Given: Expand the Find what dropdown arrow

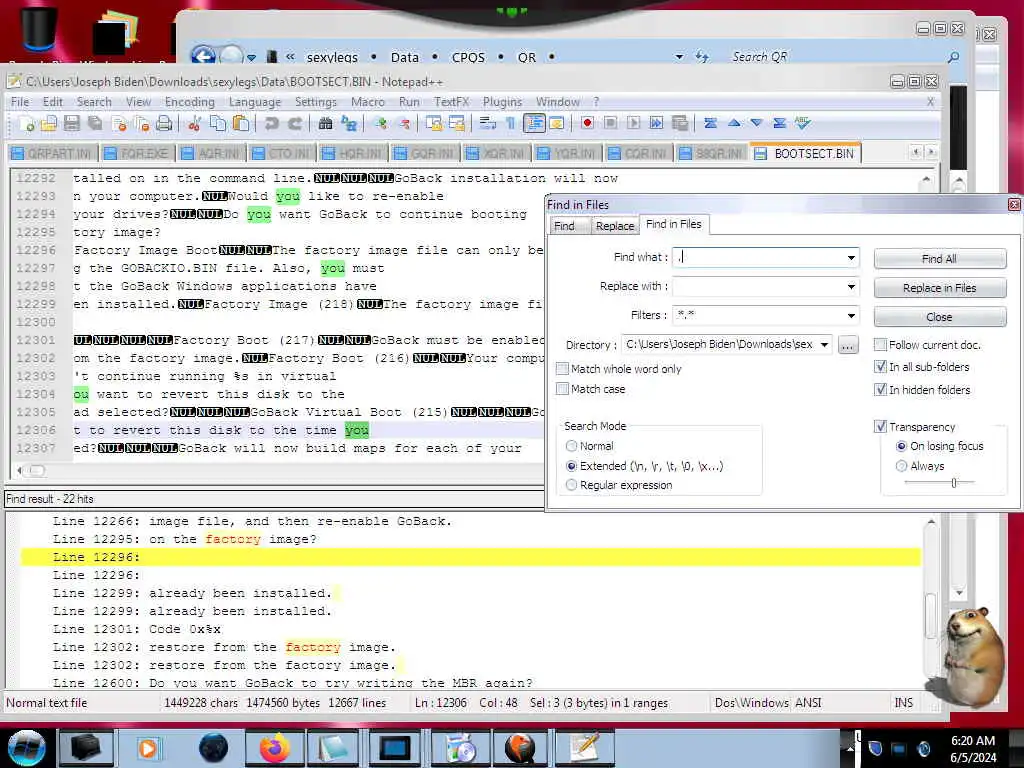Looking at the screenshot, I should (x=851, y=258).
